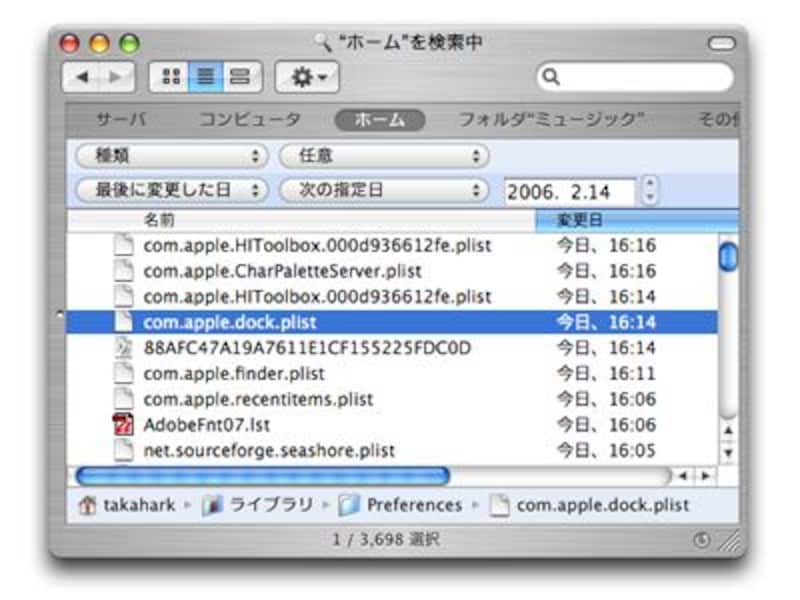
Task: Switch to icon view mode
Action: [x=170, y=77]
